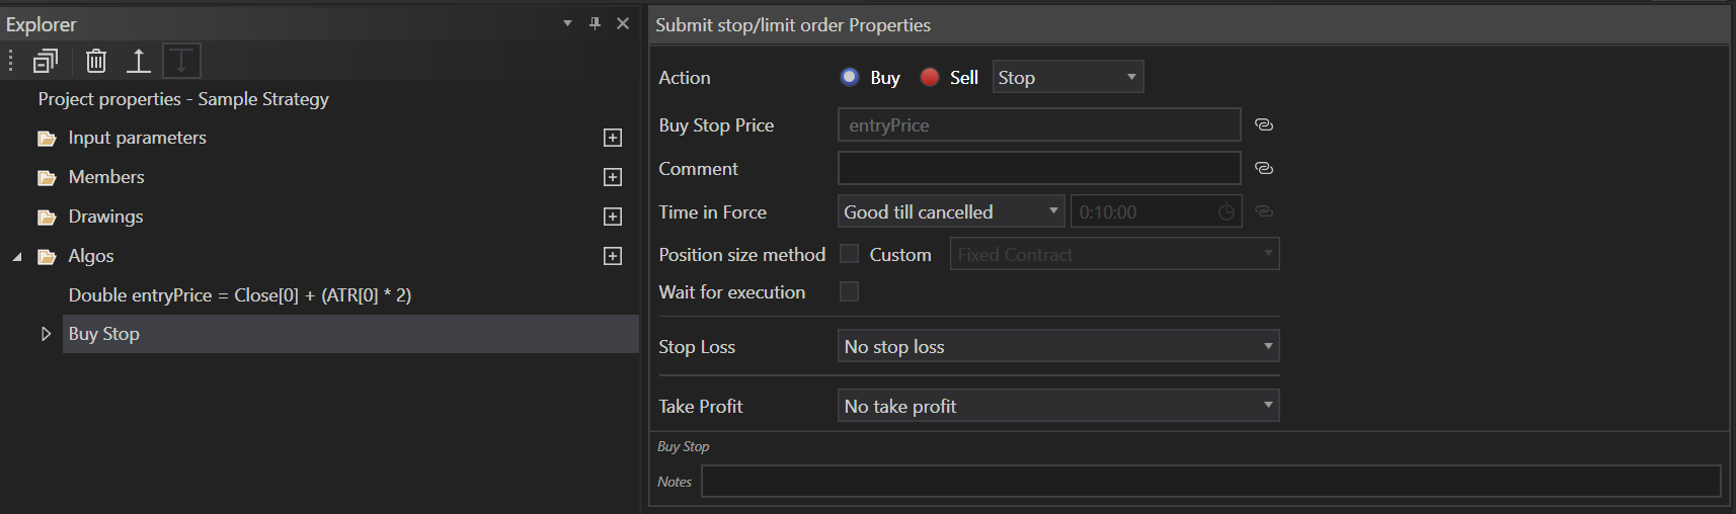Image resolution: width=1736 pixels, height=514 pixels.
Task: Click the link icon beside Comment field
Action: click(1264, 168)
